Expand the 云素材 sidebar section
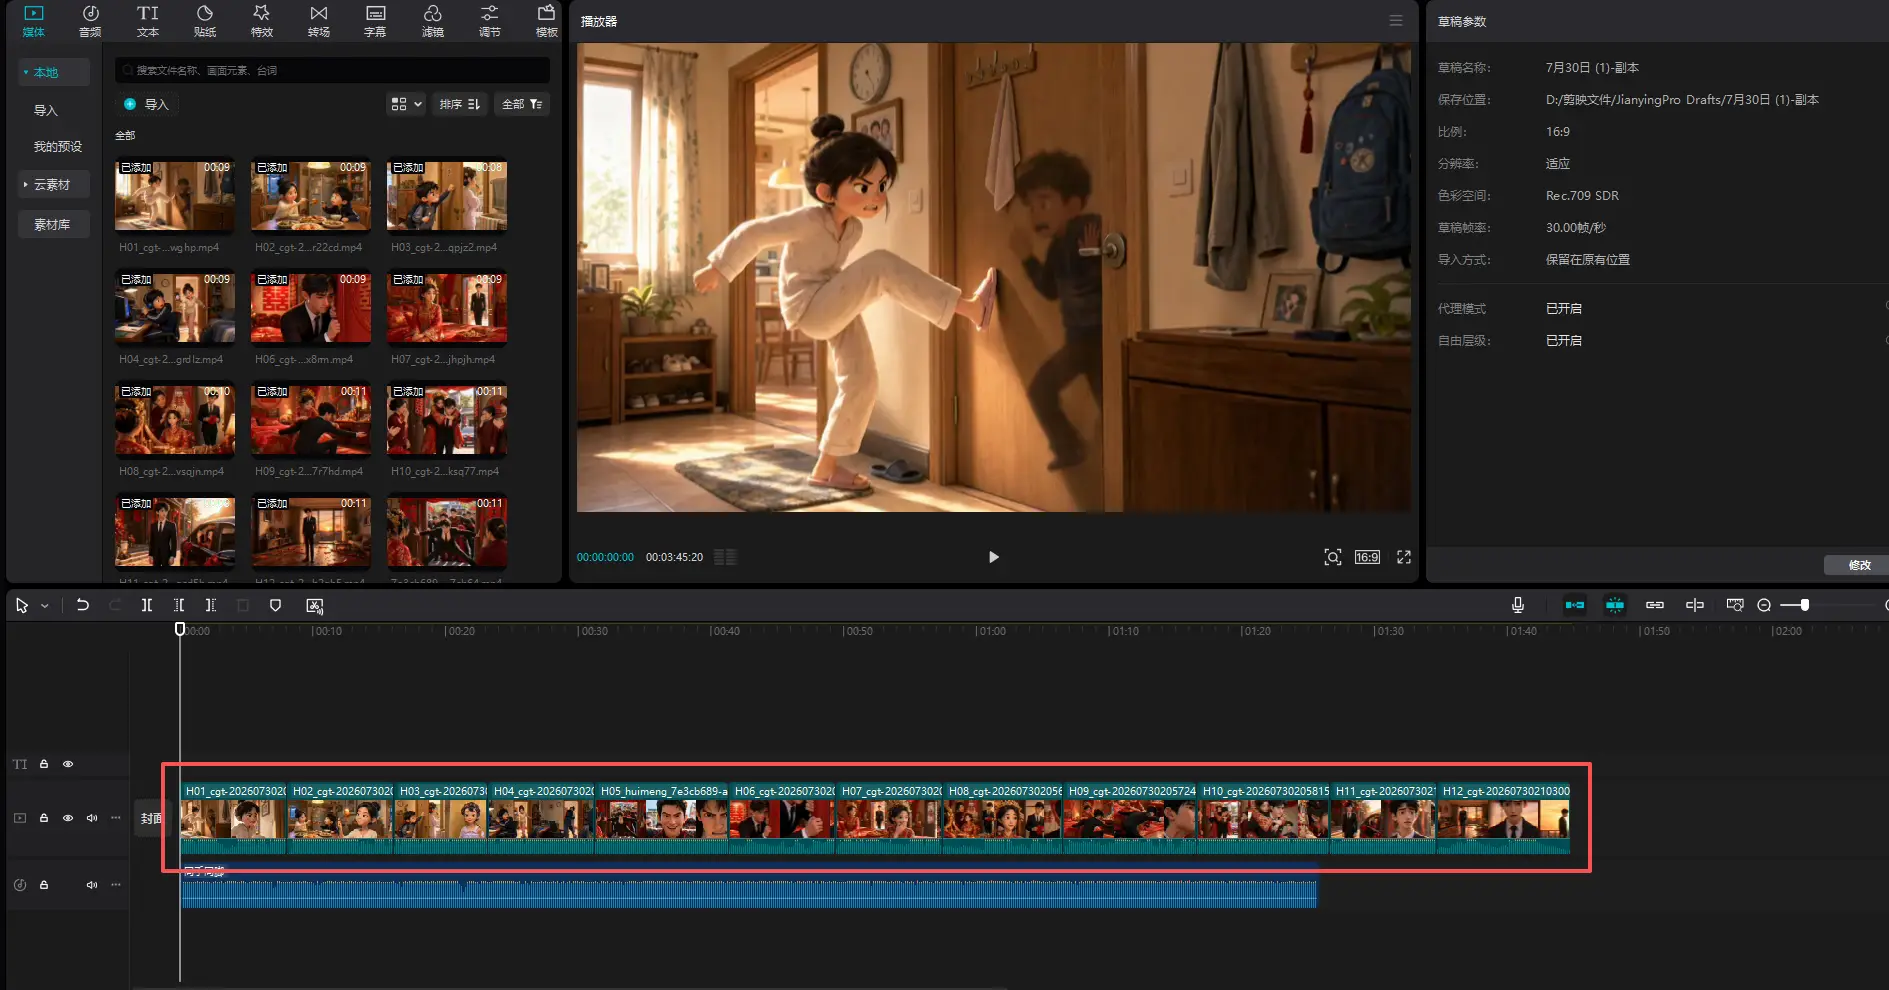The image size is (1889, 990). [54, 184]
